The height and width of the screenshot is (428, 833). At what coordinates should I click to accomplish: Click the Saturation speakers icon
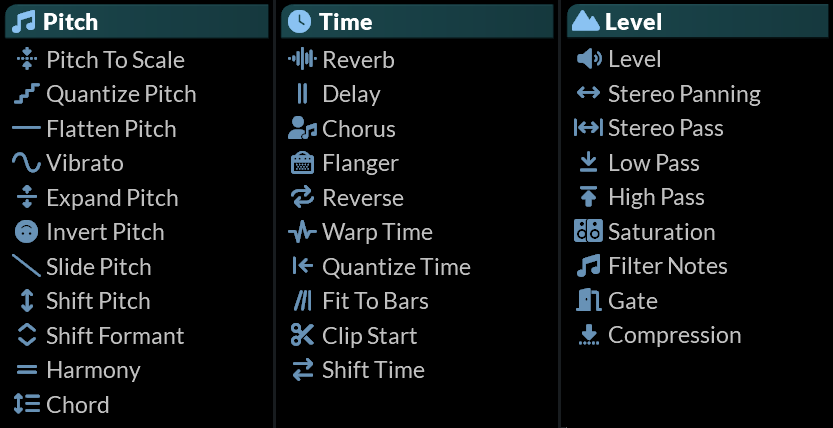click(588, 232)
